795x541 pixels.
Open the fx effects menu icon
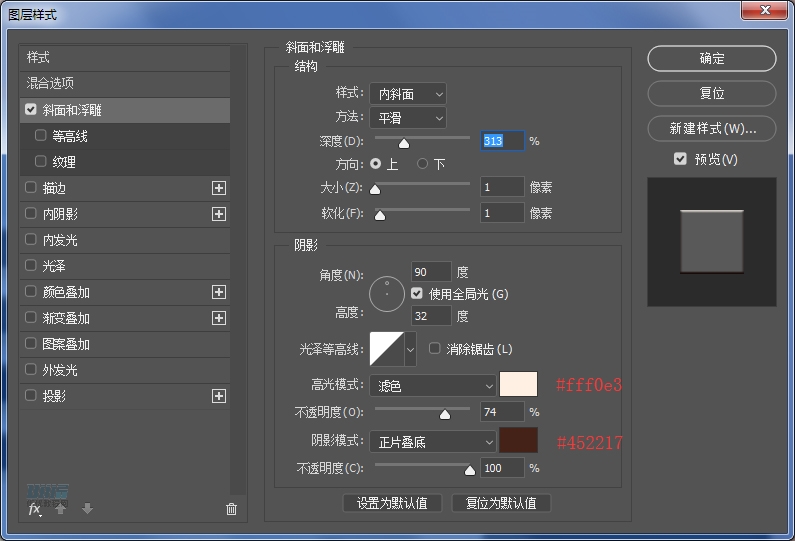coord(34,509)
